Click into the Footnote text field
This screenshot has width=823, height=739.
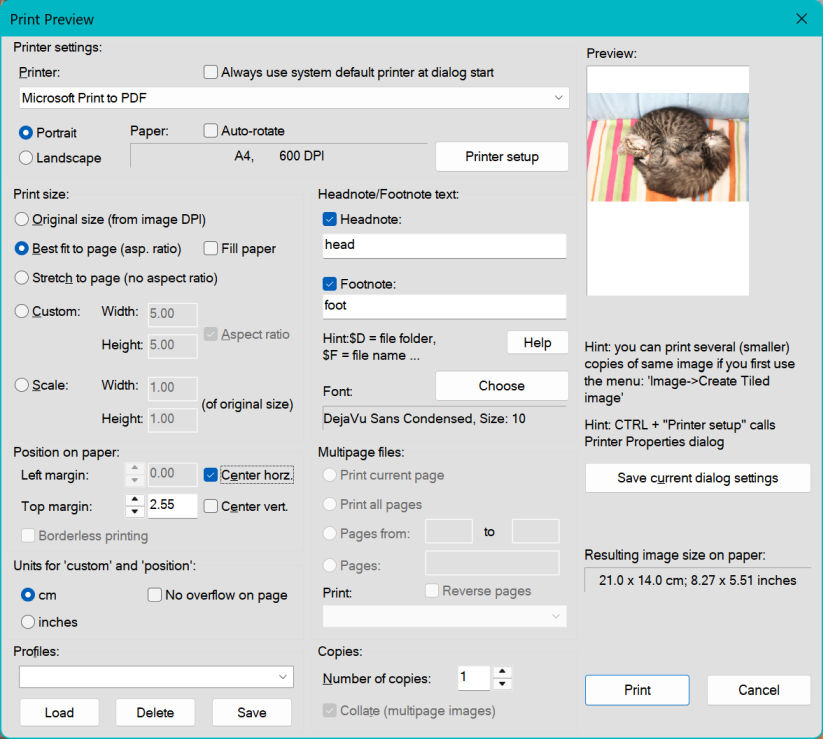pos(443,306)
